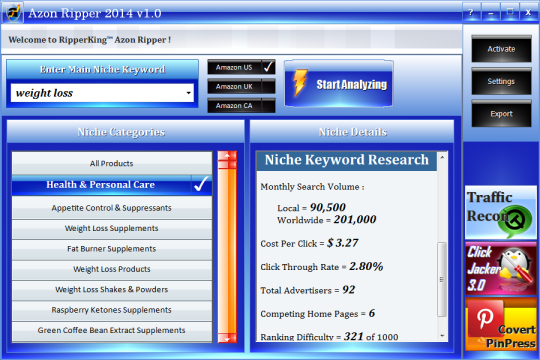The height and width of the screenshot is (360, 540).
Task: Click the orange category list scroll up arrow
Action: tap(227, 155)
